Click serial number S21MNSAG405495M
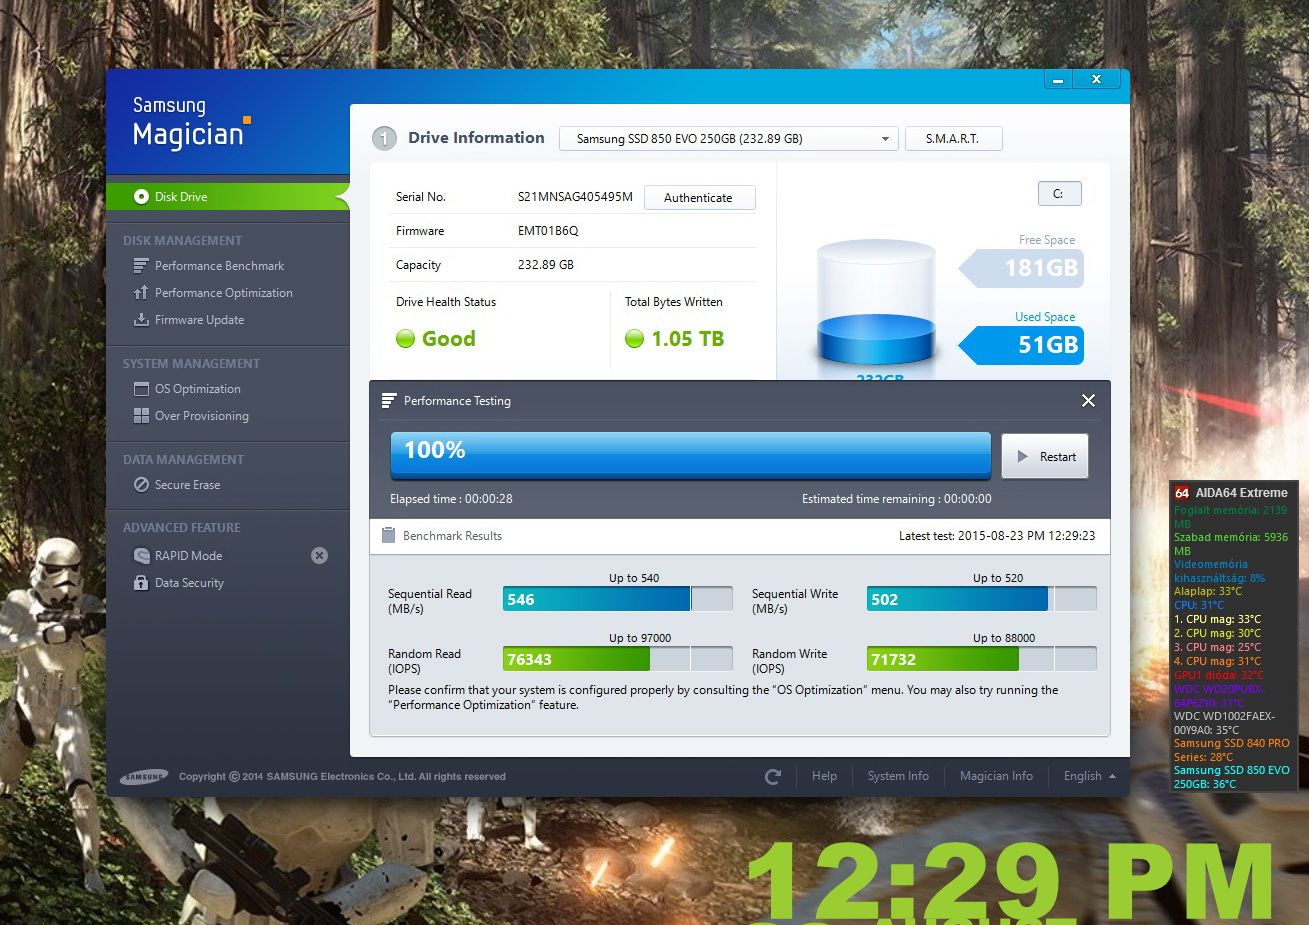The width and height of the screenshot is (1309, 925). [575, 197]
